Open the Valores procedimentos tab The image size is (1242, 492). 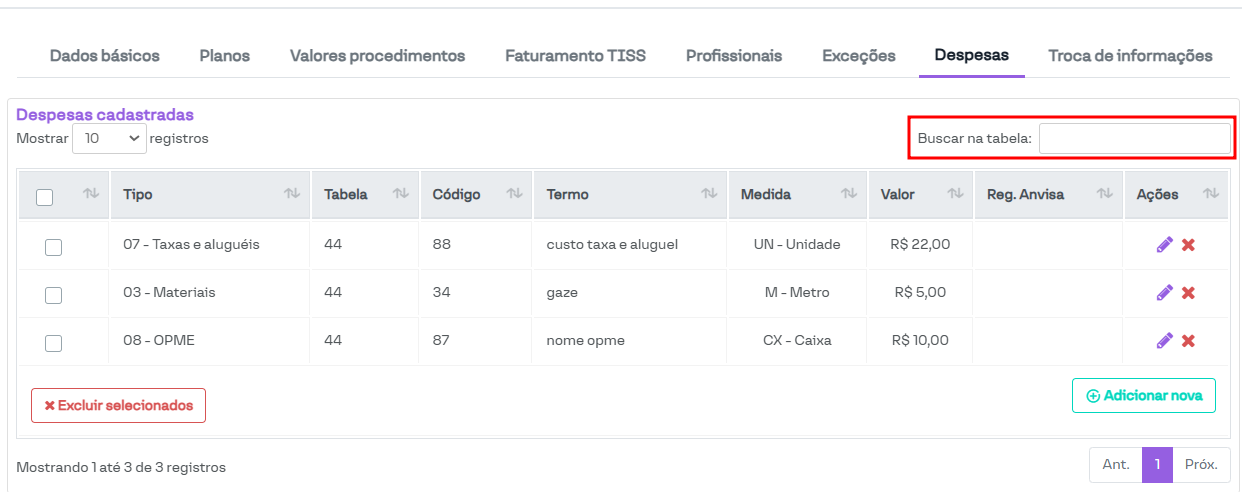[377, 56]
